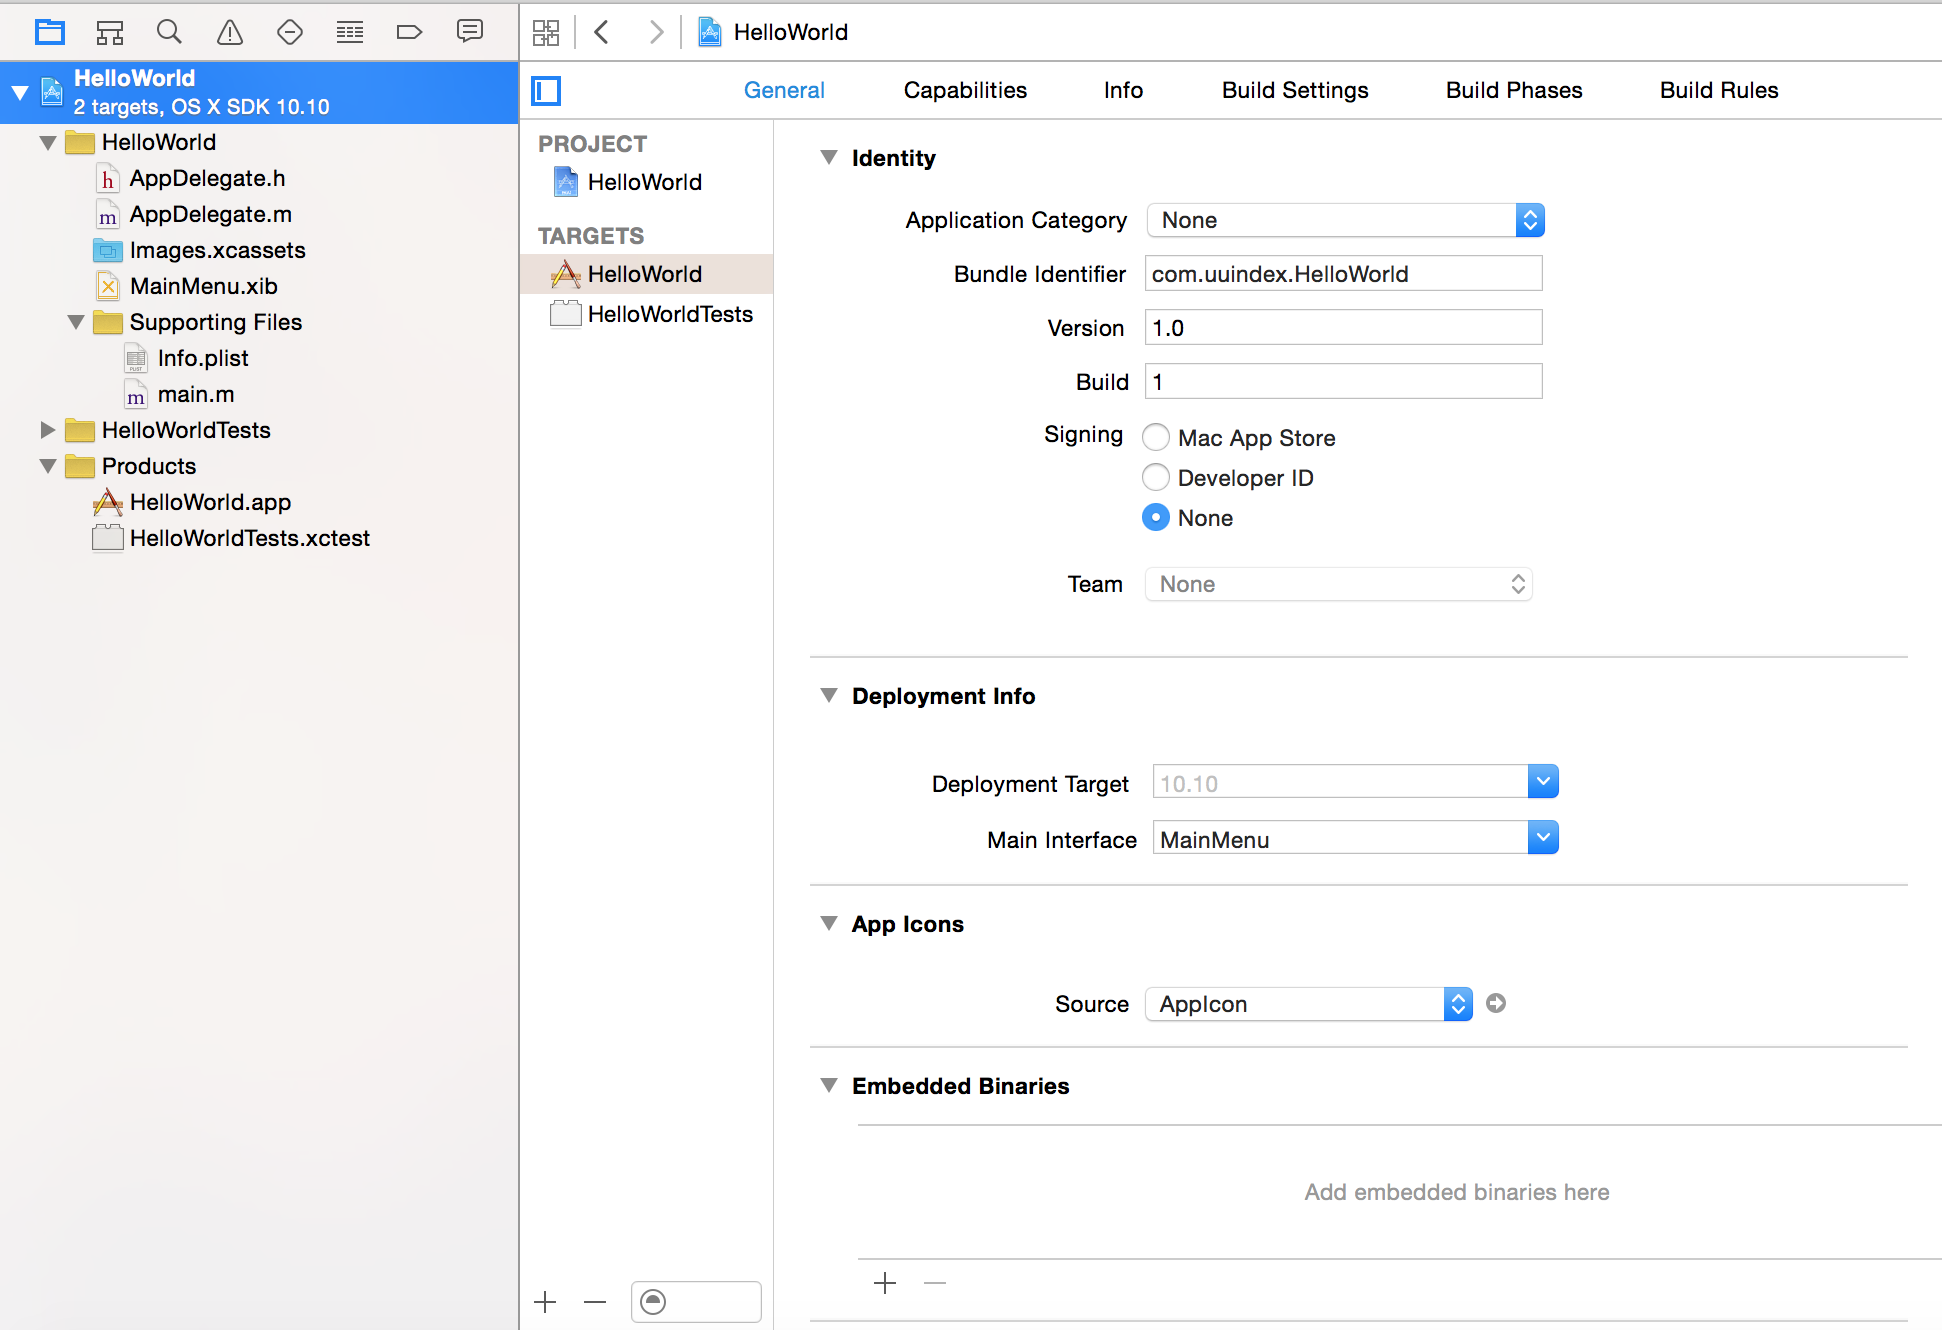Select None signing radio button
This screenshot has width=1942, height=1330.
click(1156, 517)
